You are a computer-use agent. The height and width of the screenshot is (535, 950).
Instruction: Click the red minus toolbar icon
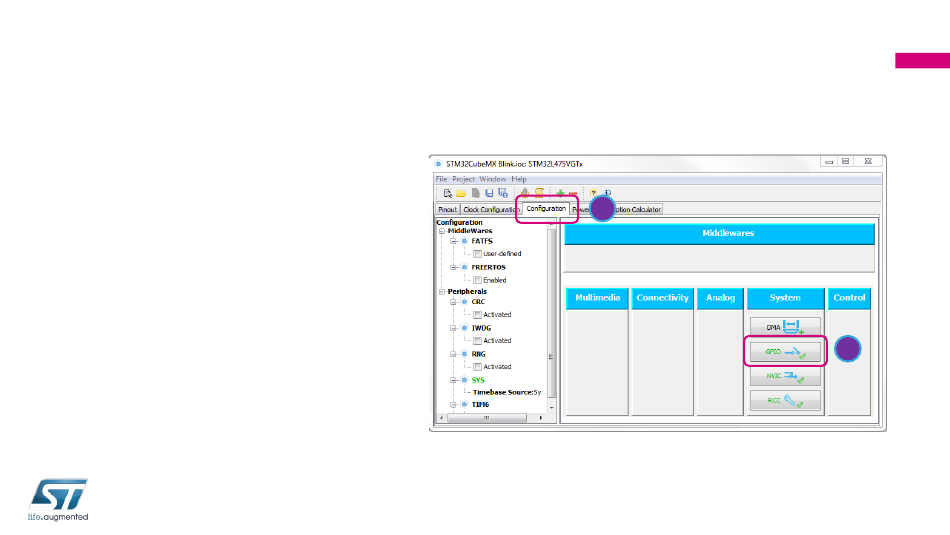pos(573,192)
